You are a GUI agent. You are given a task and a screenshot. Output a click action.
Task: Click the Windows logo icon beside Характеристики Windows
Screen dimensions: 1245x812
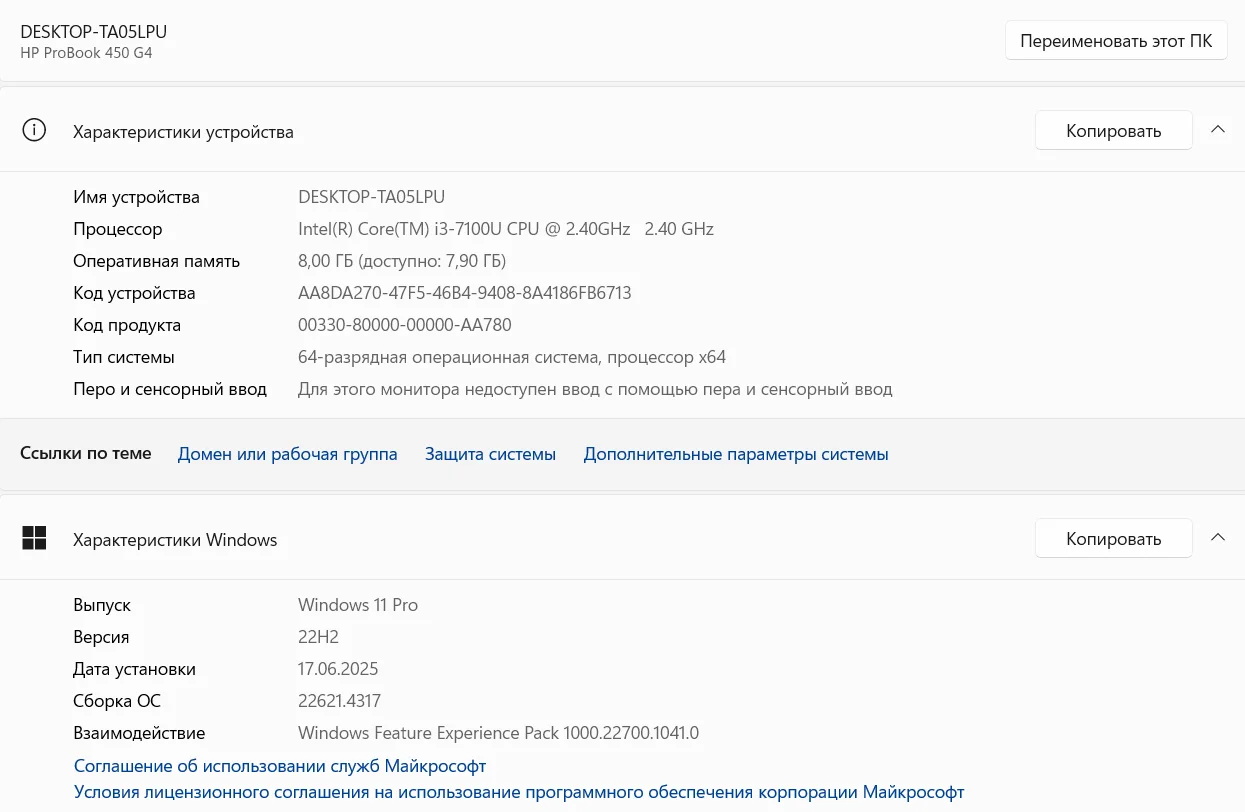[x=34, y=539]
